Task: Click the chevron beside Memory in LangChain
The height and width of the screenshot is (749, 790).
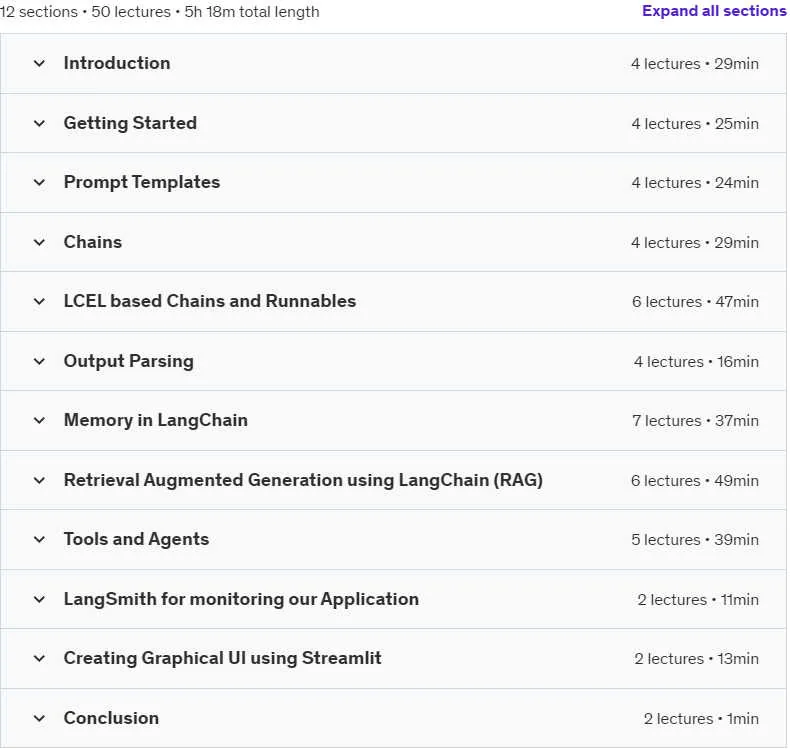Action: pyautogui.click(x=39, y=420)
